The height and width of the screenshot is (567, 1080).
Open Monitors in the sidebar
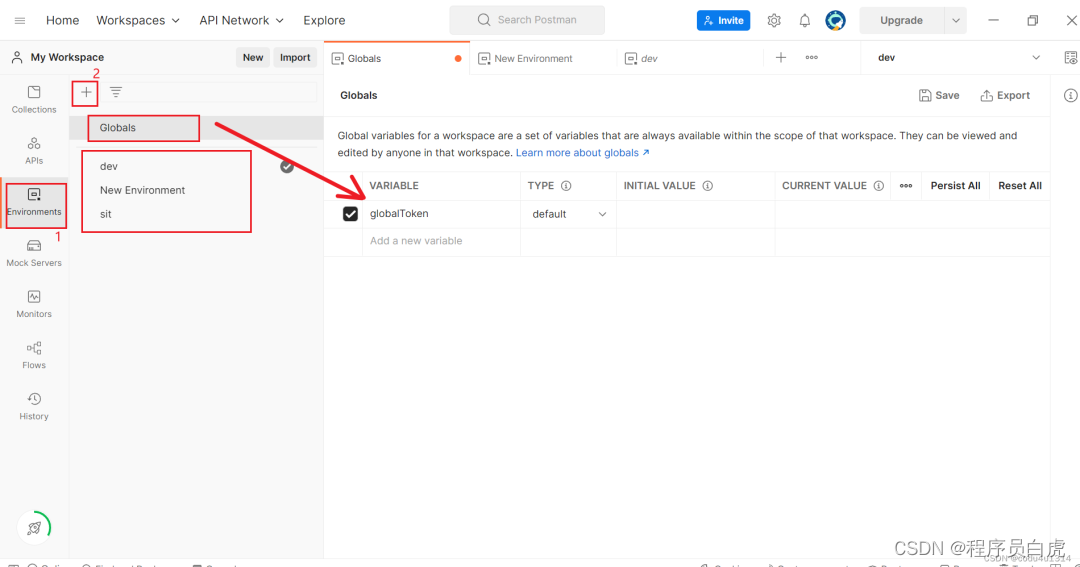tap(34, 305)
